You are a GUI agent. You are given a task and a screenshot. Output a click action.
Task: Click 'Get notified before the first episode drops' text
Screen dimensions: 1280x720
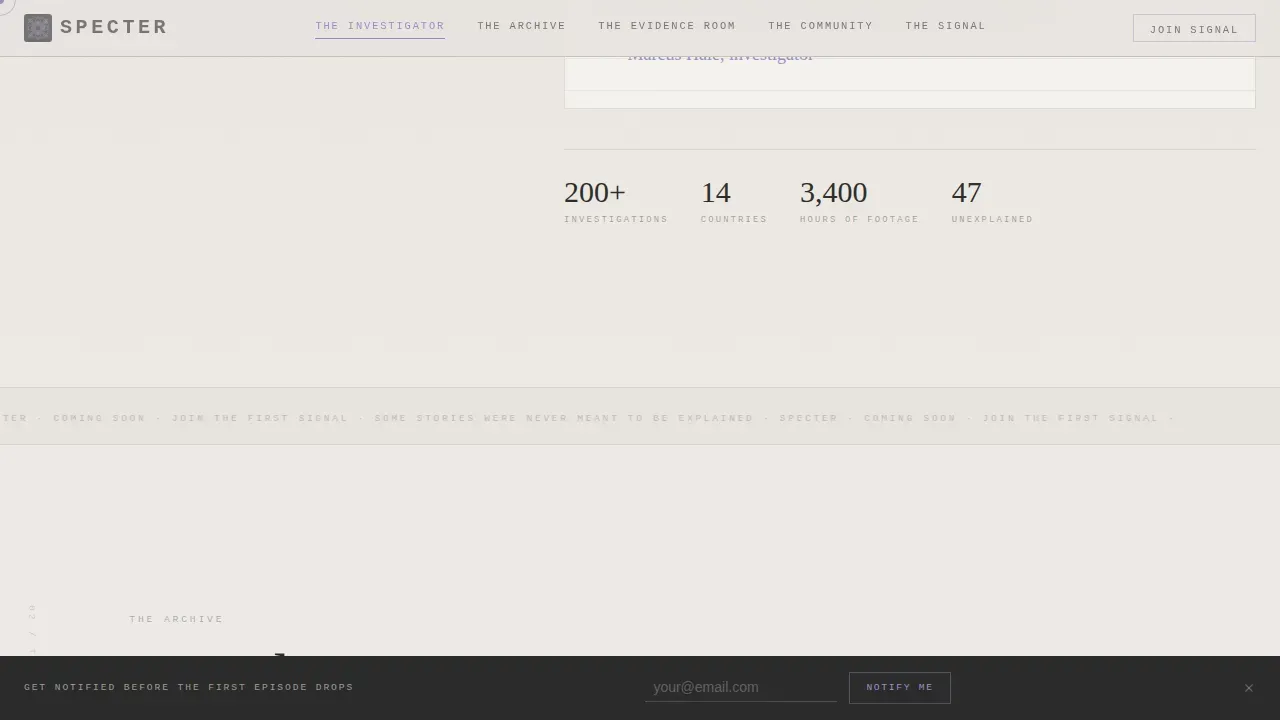click(x=189, y=687)
